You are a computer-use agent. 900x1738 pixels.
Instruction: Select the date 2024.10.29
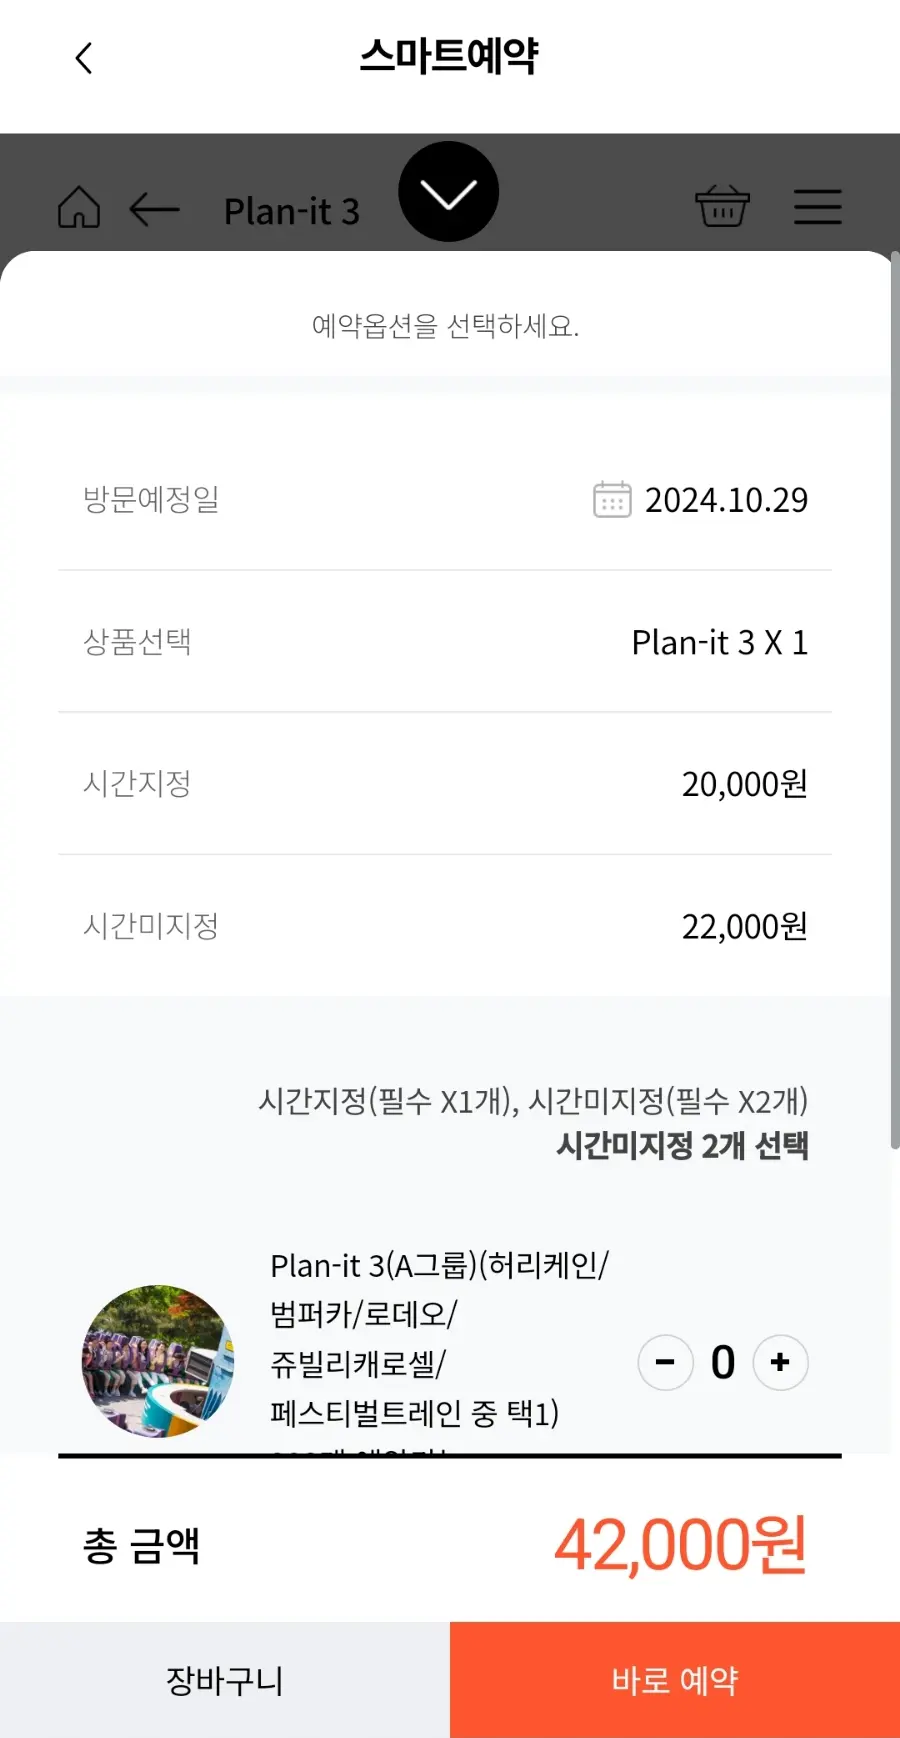point(726,500)
